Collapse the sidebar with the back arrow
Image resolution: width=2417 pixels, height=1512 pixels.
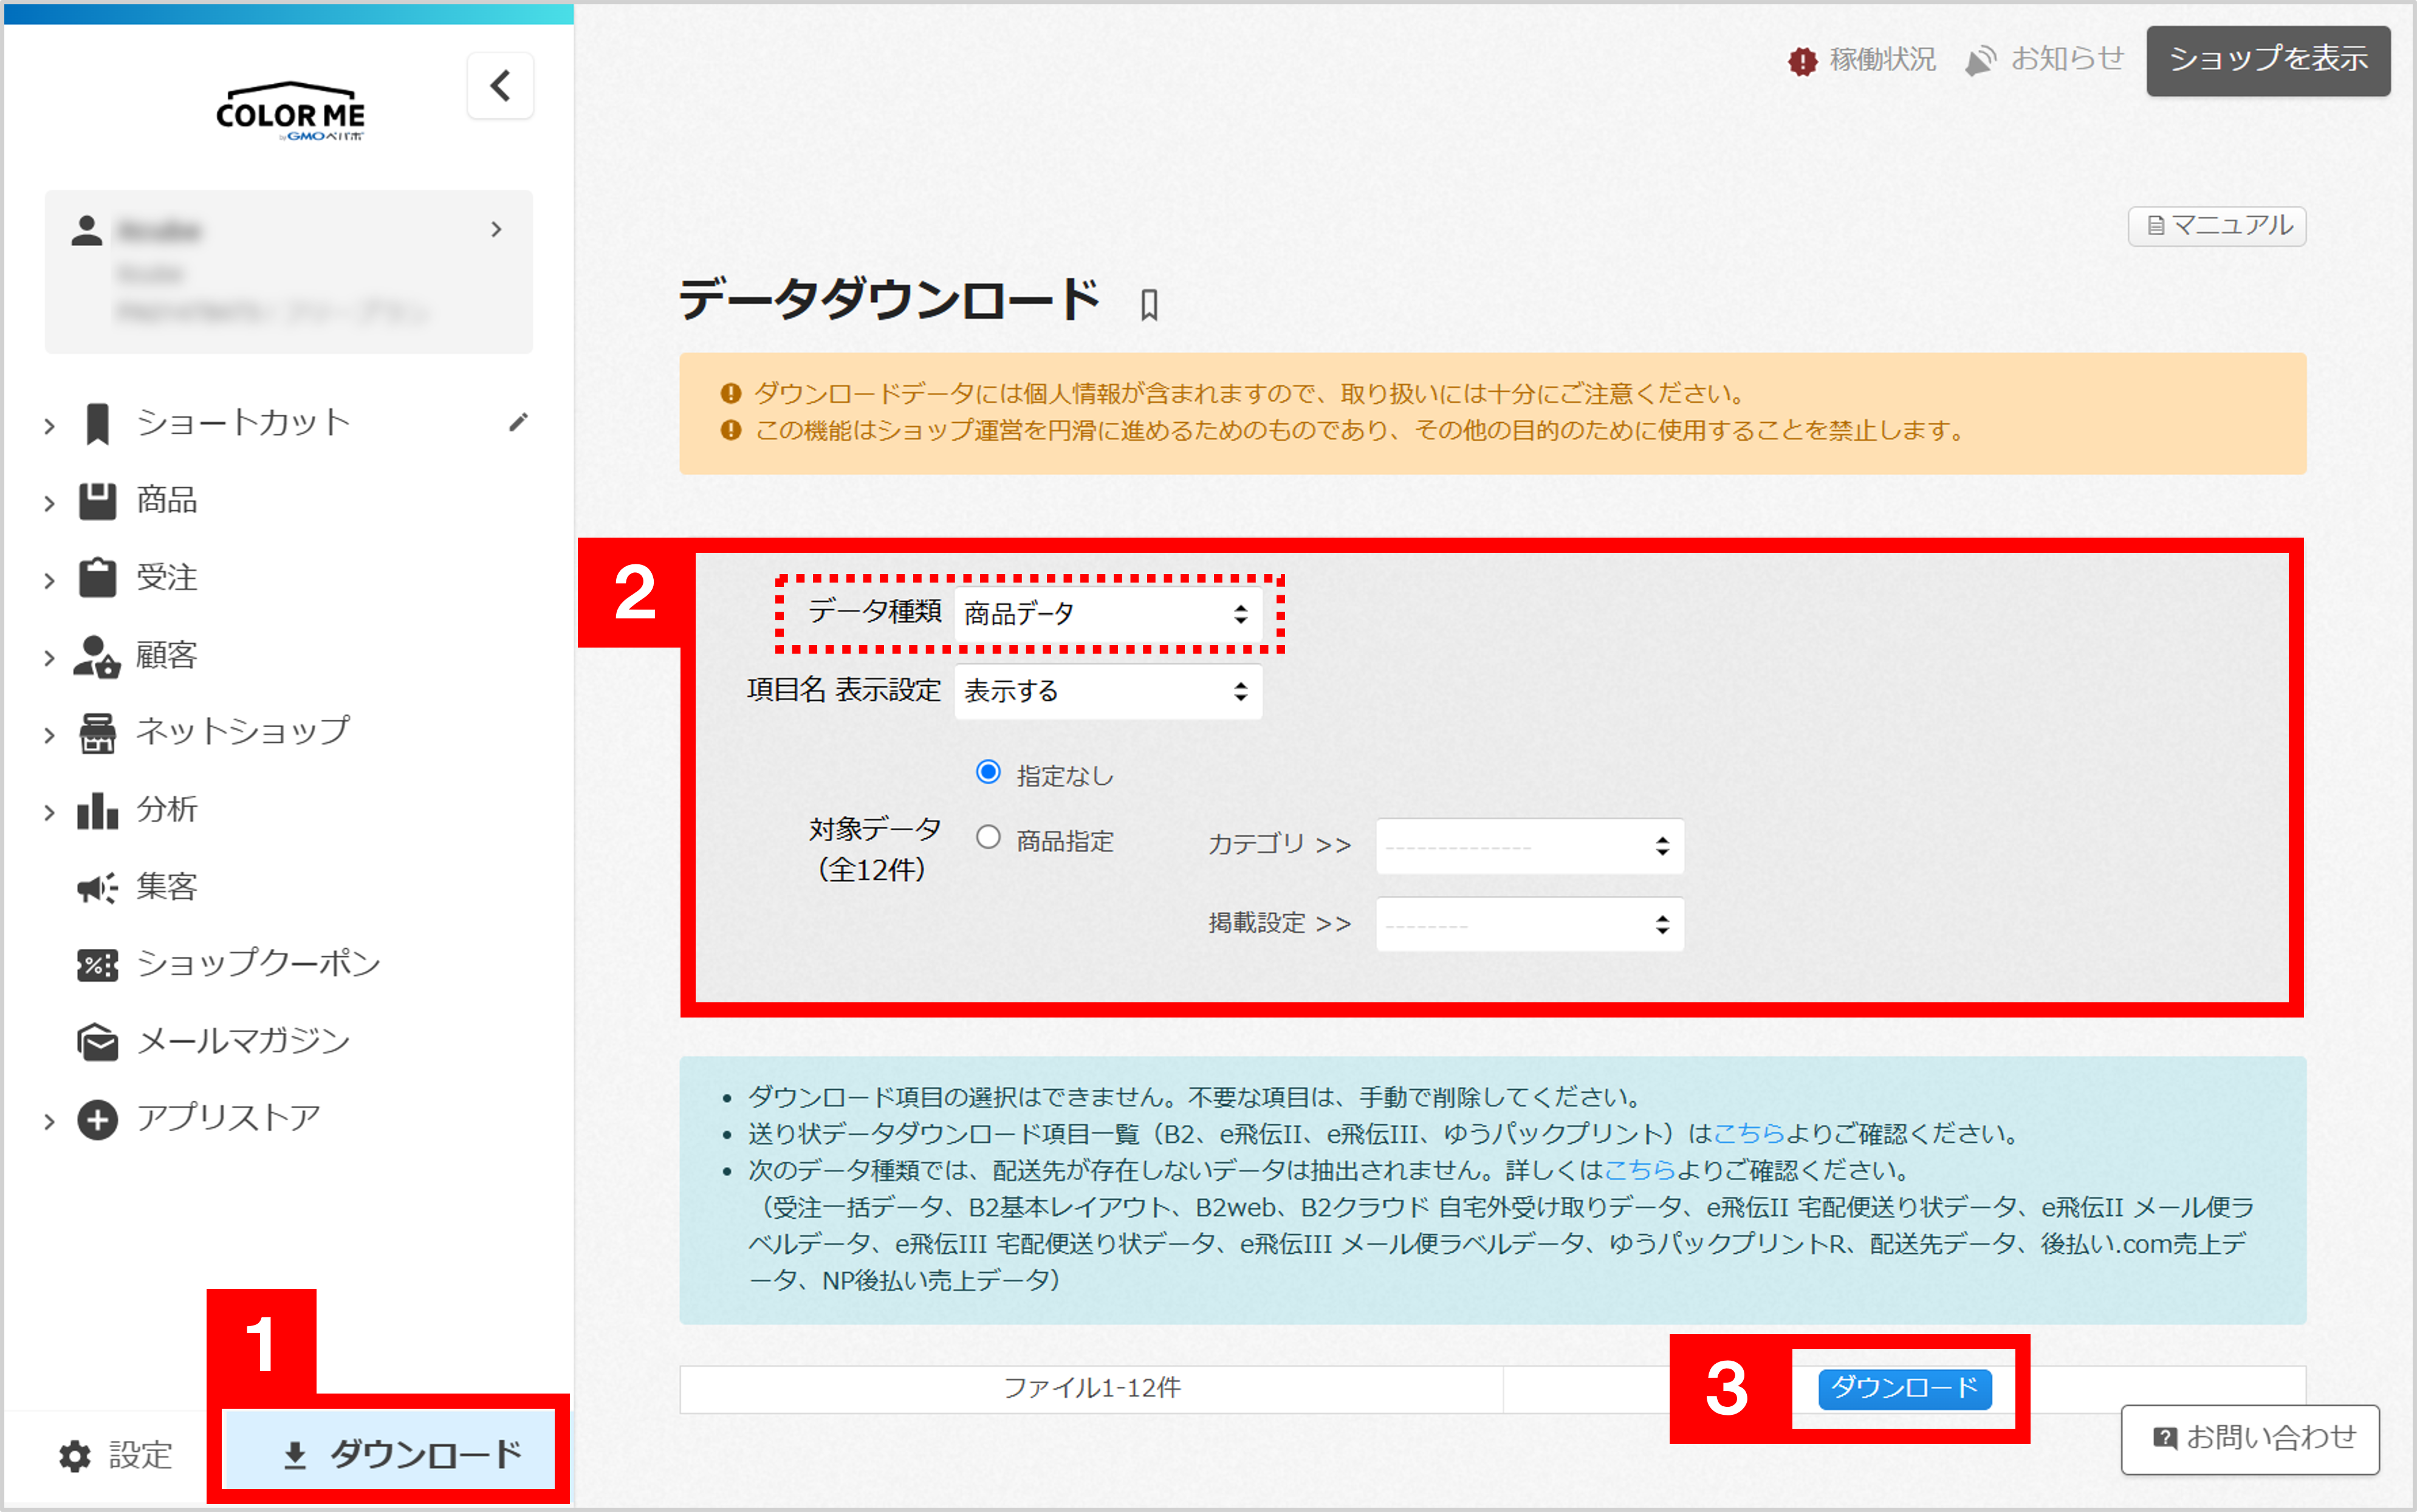point(500,85)
